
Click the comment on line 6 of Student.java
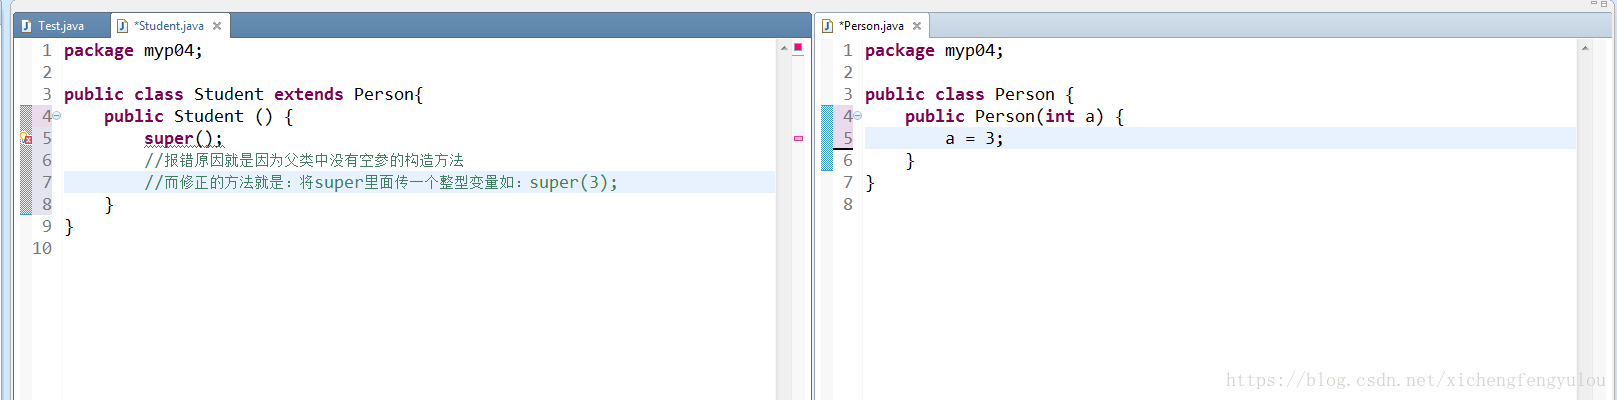point(304,160)
